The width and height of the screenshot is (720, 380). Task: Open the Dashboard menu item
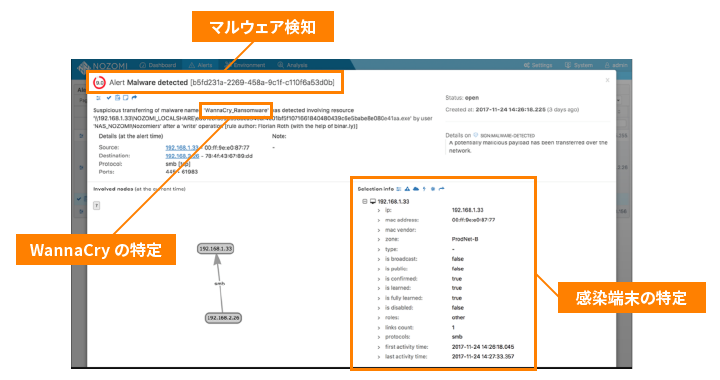[x=158, y=65]
